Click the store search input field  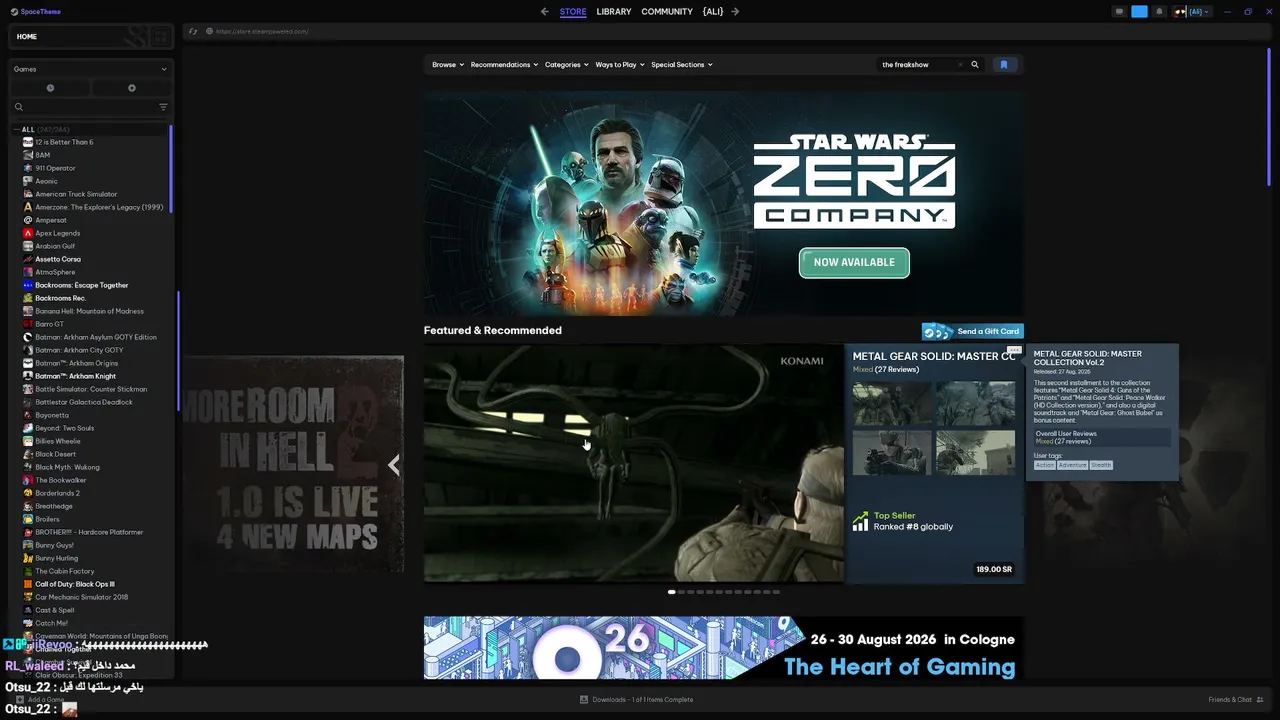coord(916,65)
